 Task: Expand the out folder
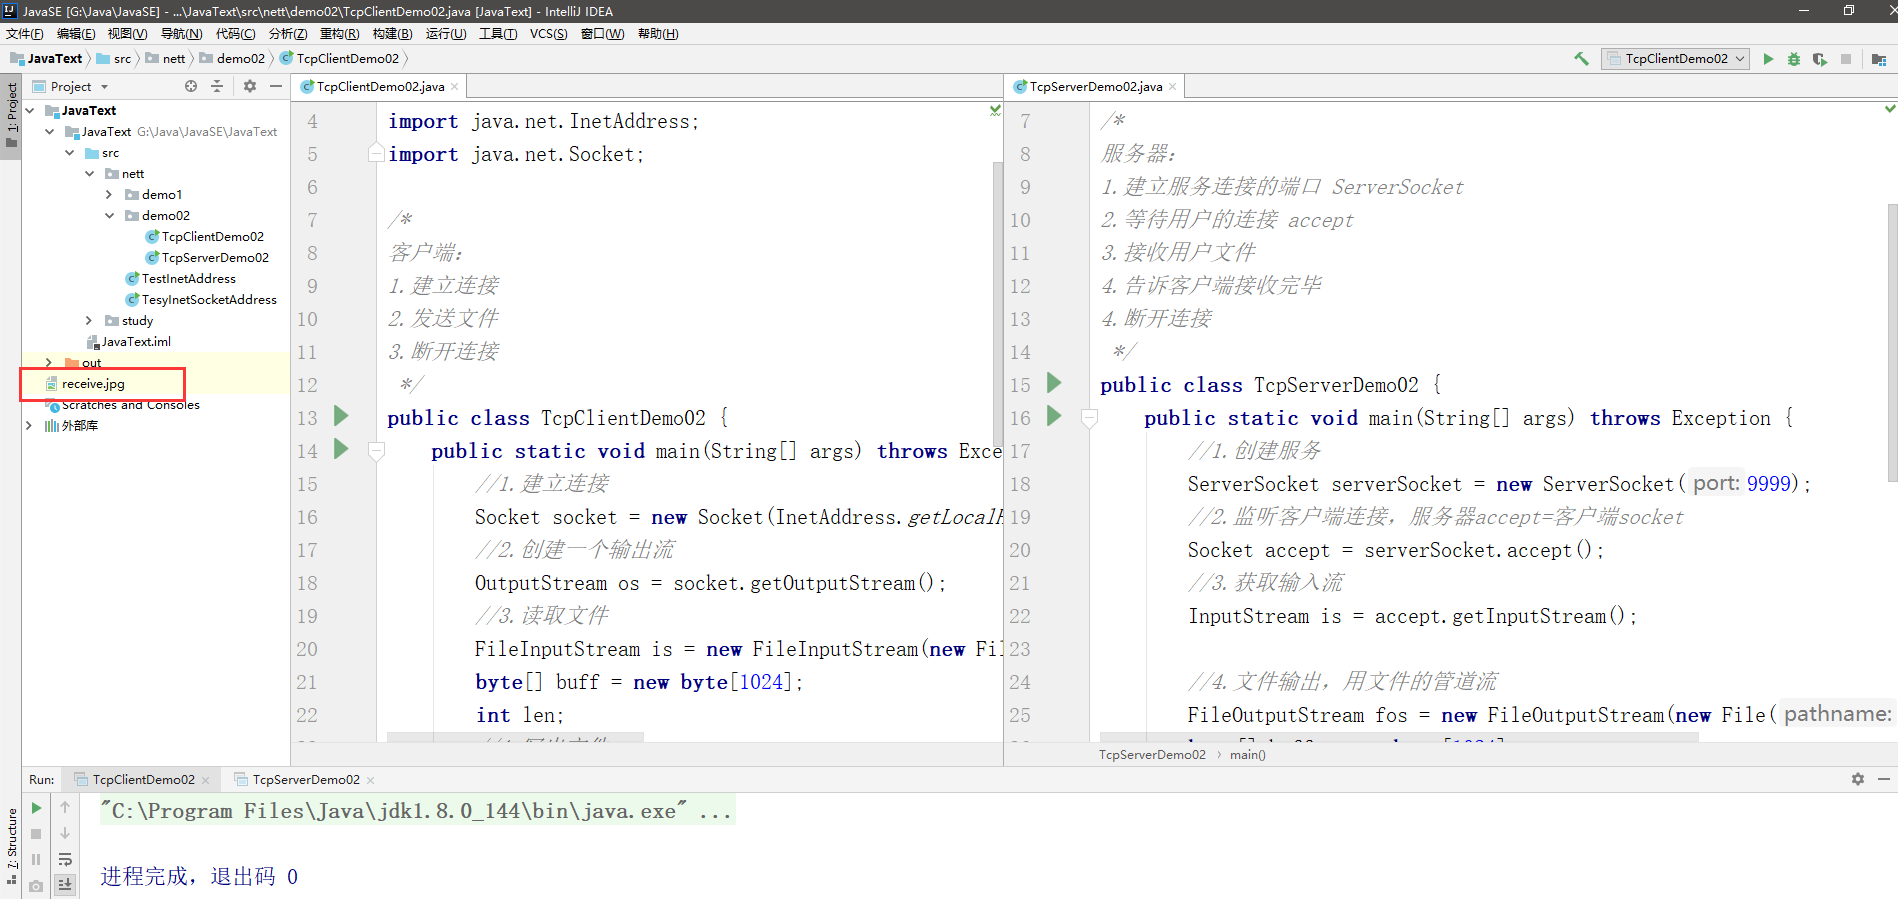tap(49, 362)
